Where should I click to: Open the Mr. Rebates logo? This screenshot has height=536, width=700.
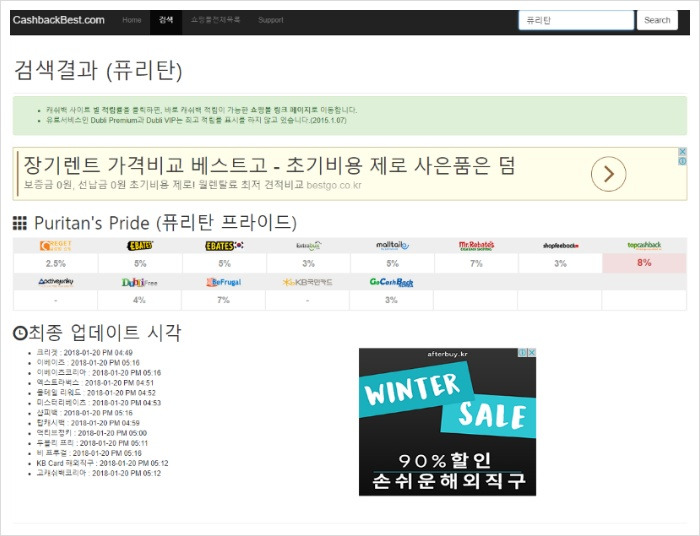476,245
